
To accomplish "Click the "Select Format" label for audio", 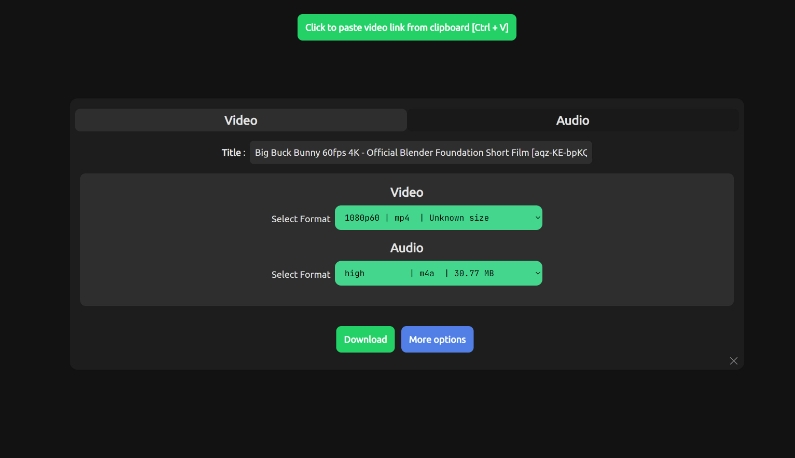I will point(301,274).
